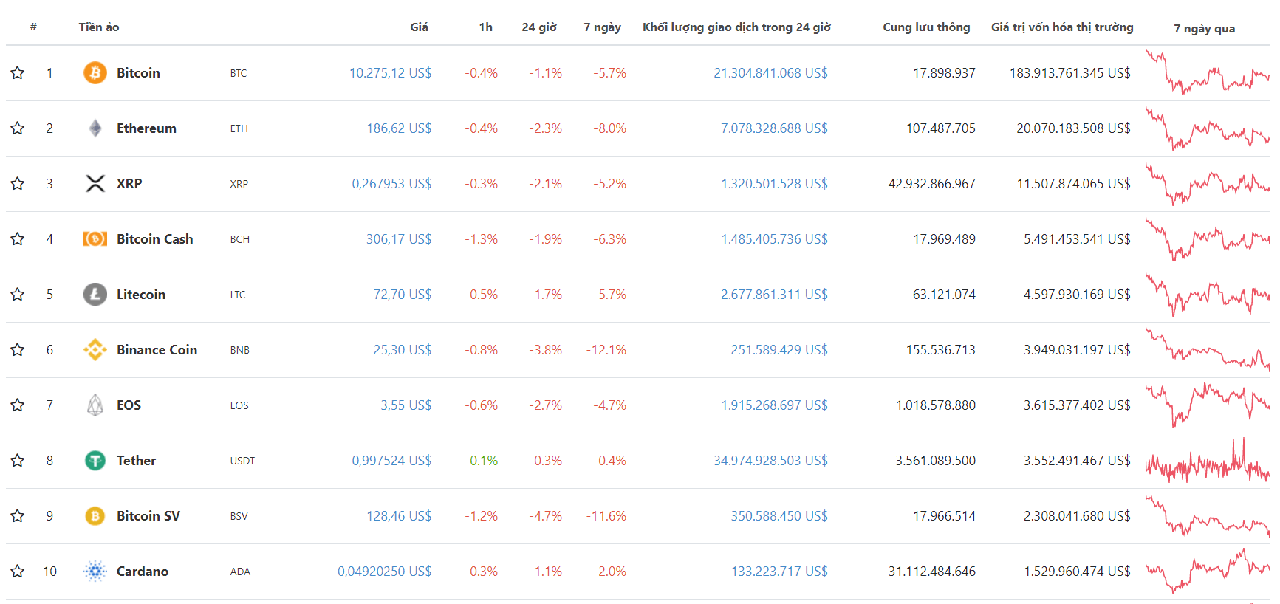Click the Tether logo icon
The image size is (1280, 604).
95,460
